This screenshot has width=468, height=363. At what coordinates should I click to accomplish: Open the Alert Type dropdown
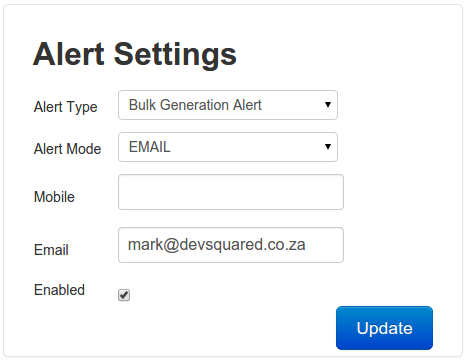coord(228,105)
